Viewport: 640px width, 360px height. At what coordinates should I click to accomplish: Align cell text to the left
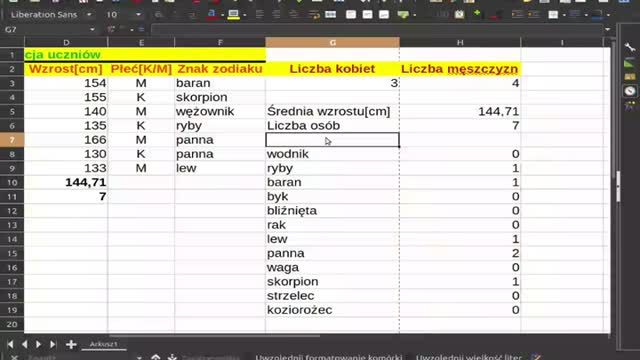tap(260, 15)
